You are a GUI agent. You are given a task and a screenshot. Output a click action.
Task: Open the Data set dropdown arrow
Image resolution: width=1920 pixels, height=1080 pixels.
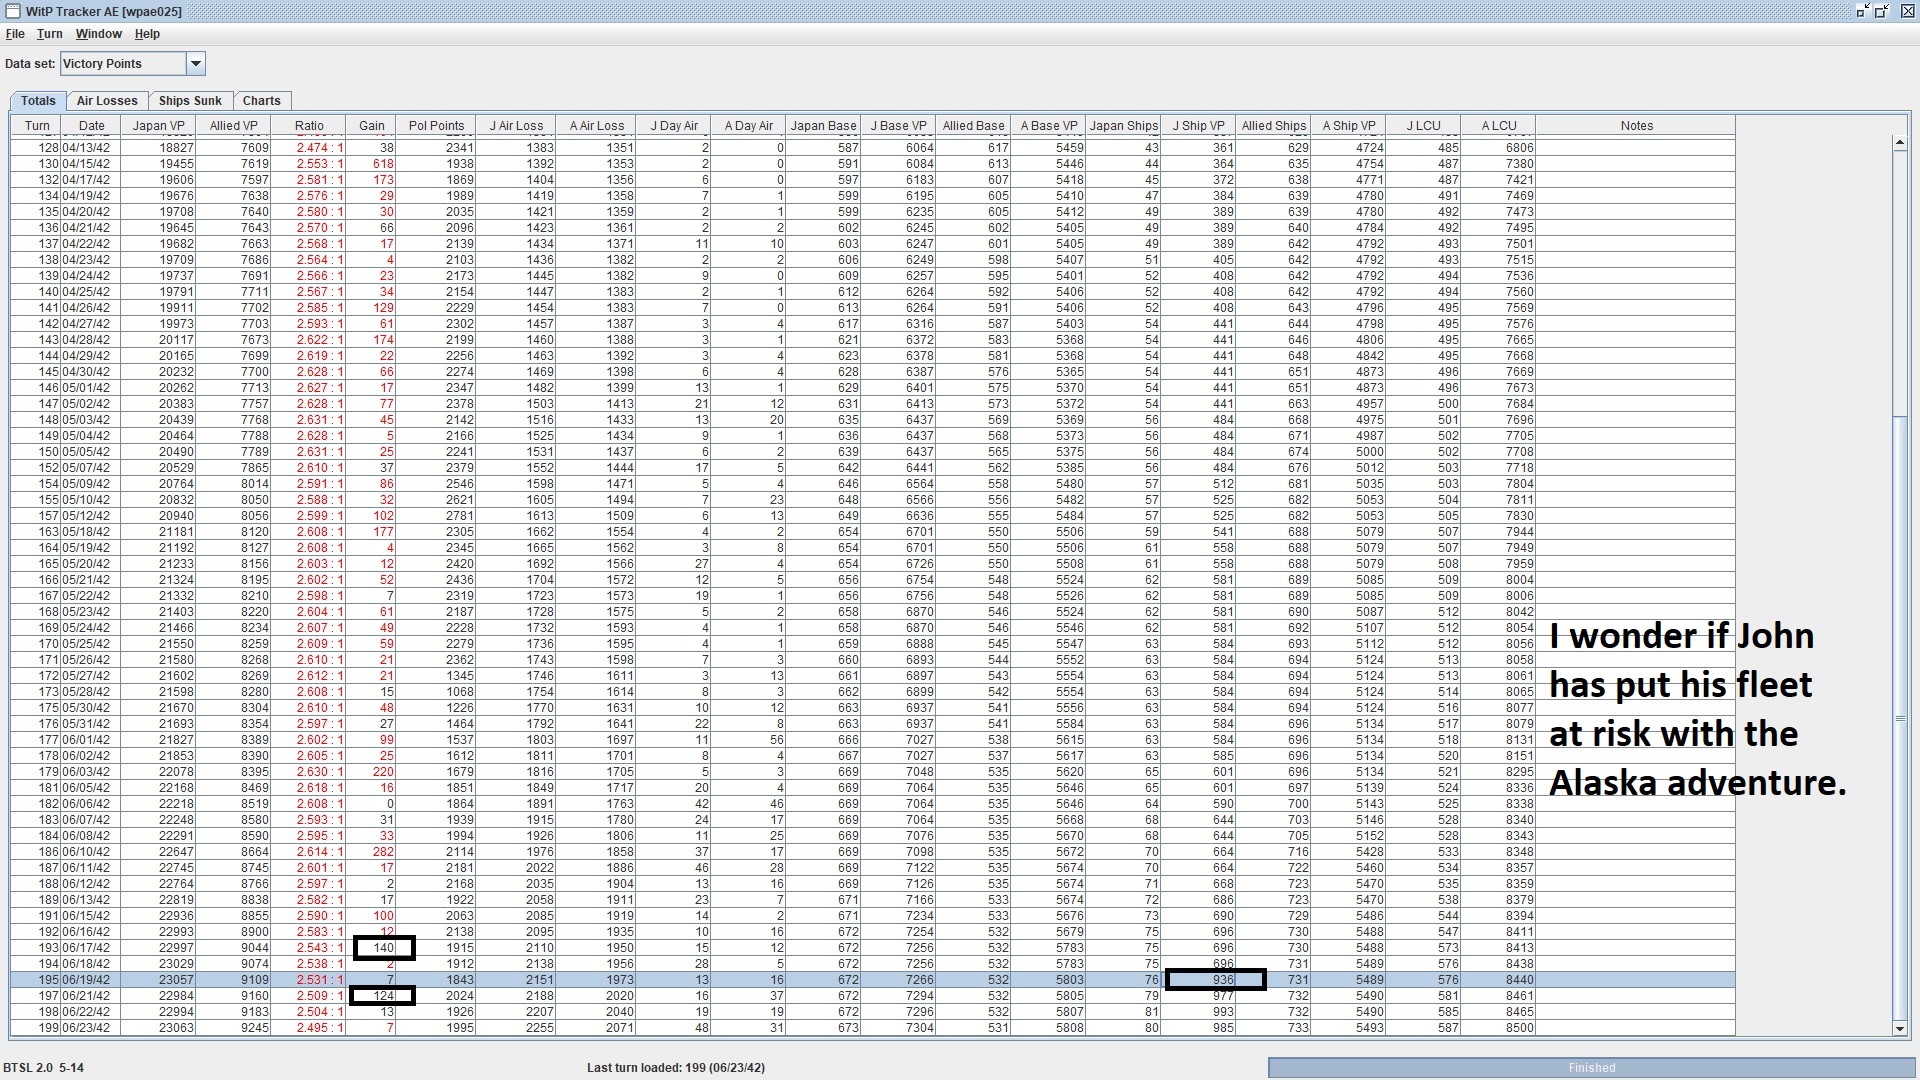tap(196, 64)
